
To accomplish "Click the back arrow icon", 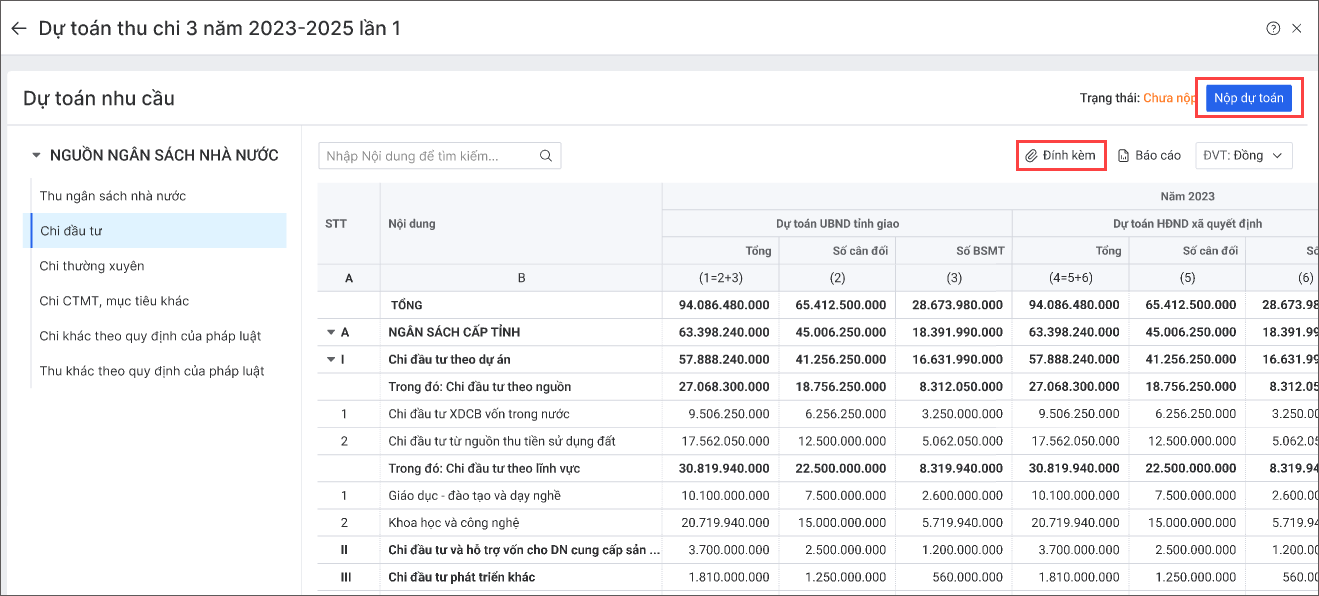I will coord(18,28).
